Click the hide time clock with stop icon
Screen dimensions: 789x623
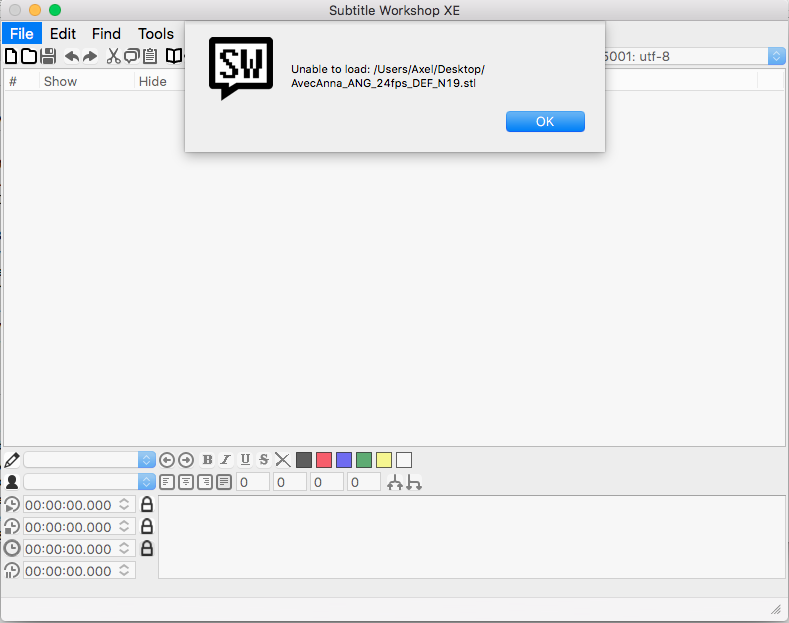click(x=12, y=527)
